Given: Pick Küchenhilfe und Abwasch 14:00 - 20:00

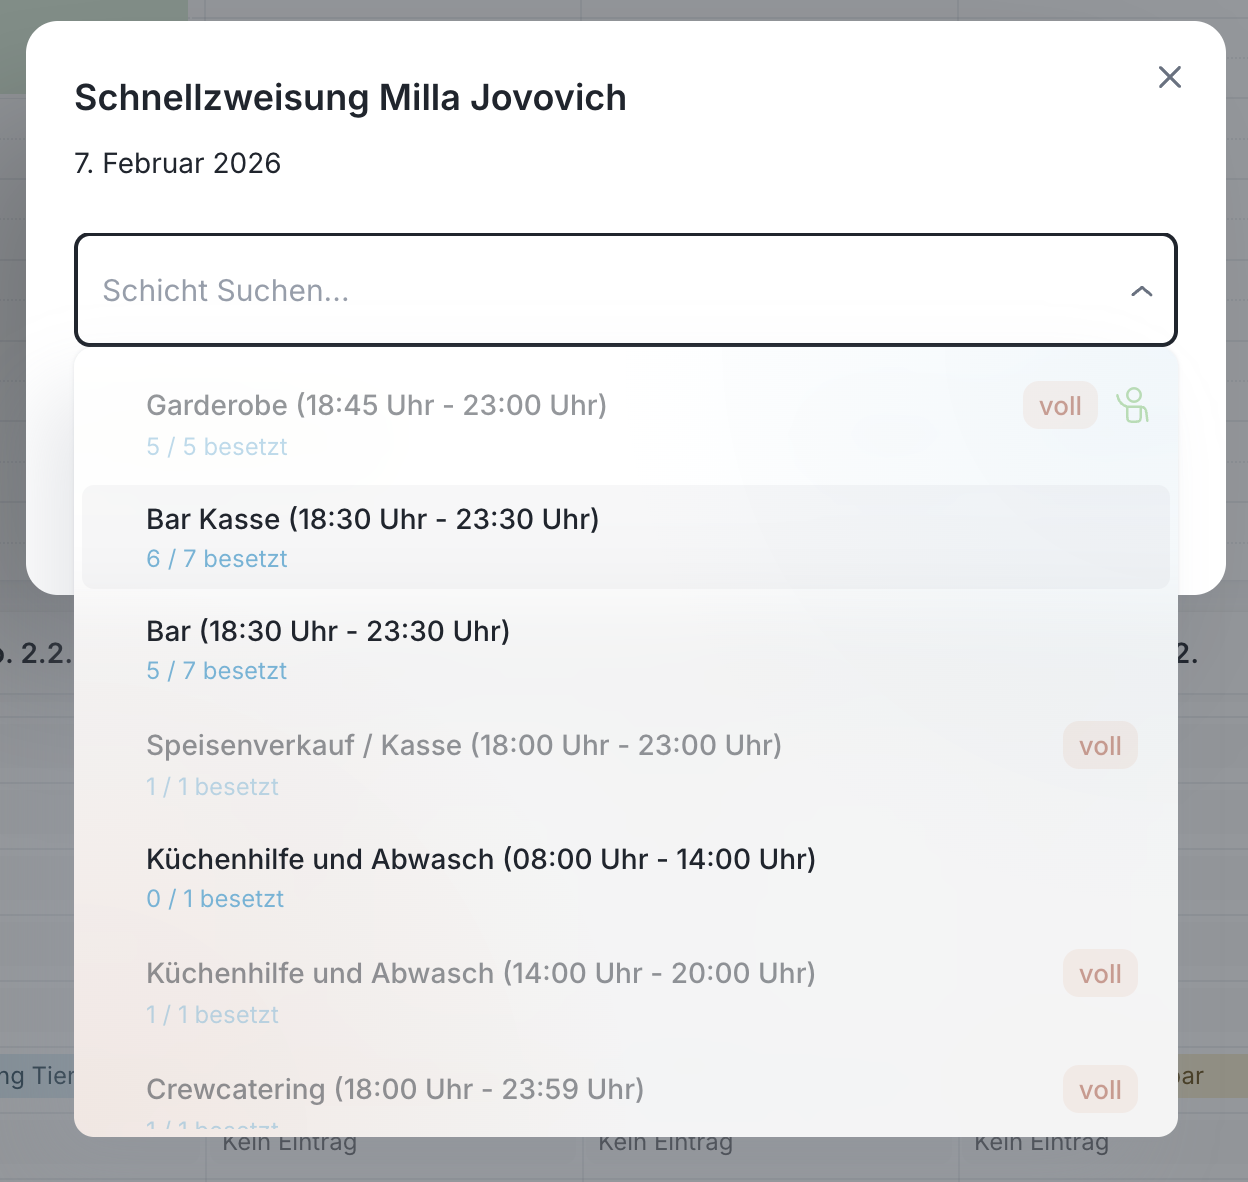Looking at the screenshot, I should tap(480, 974).
